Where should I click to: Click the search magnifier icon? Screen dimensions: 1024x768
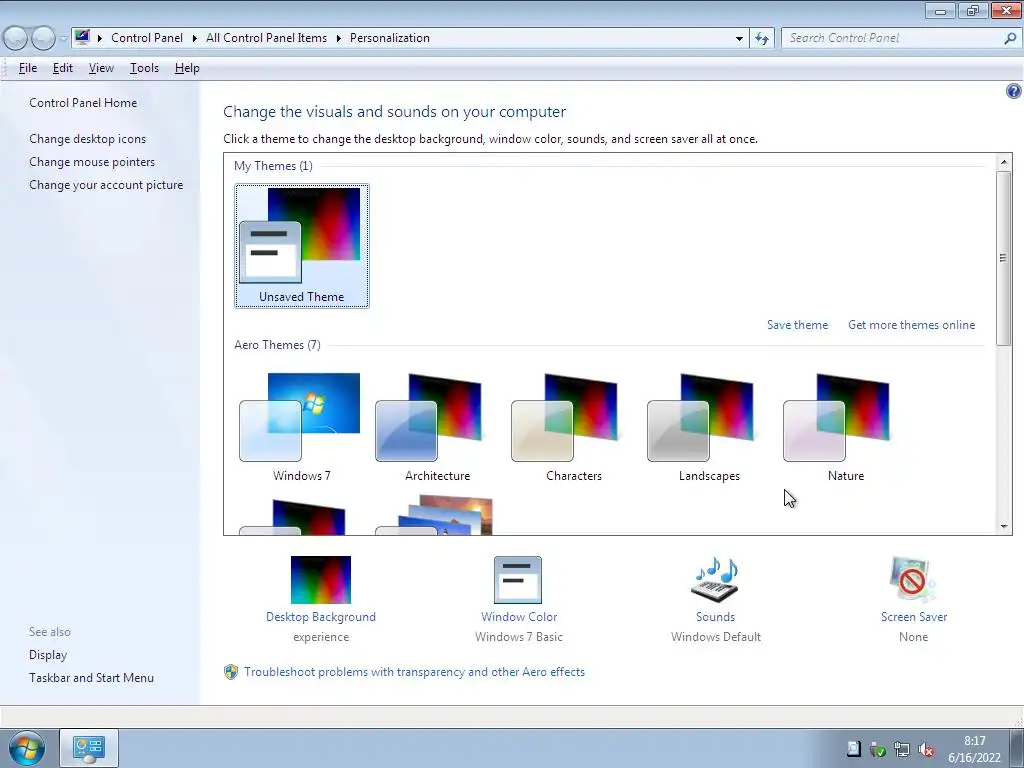coord(1010,38)
